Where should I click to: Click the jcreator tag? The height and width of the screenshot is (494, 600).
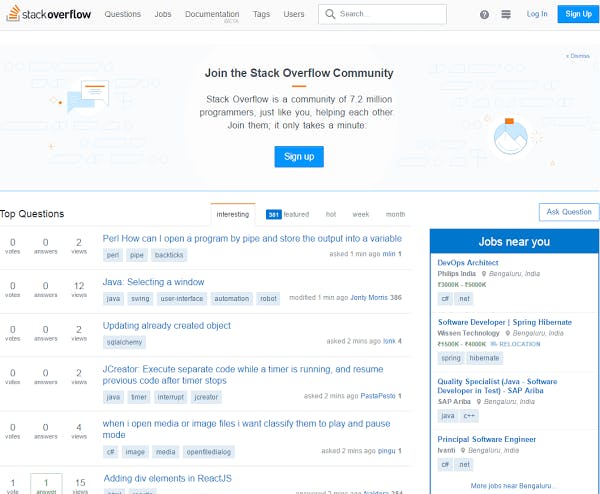pos(206,397)
